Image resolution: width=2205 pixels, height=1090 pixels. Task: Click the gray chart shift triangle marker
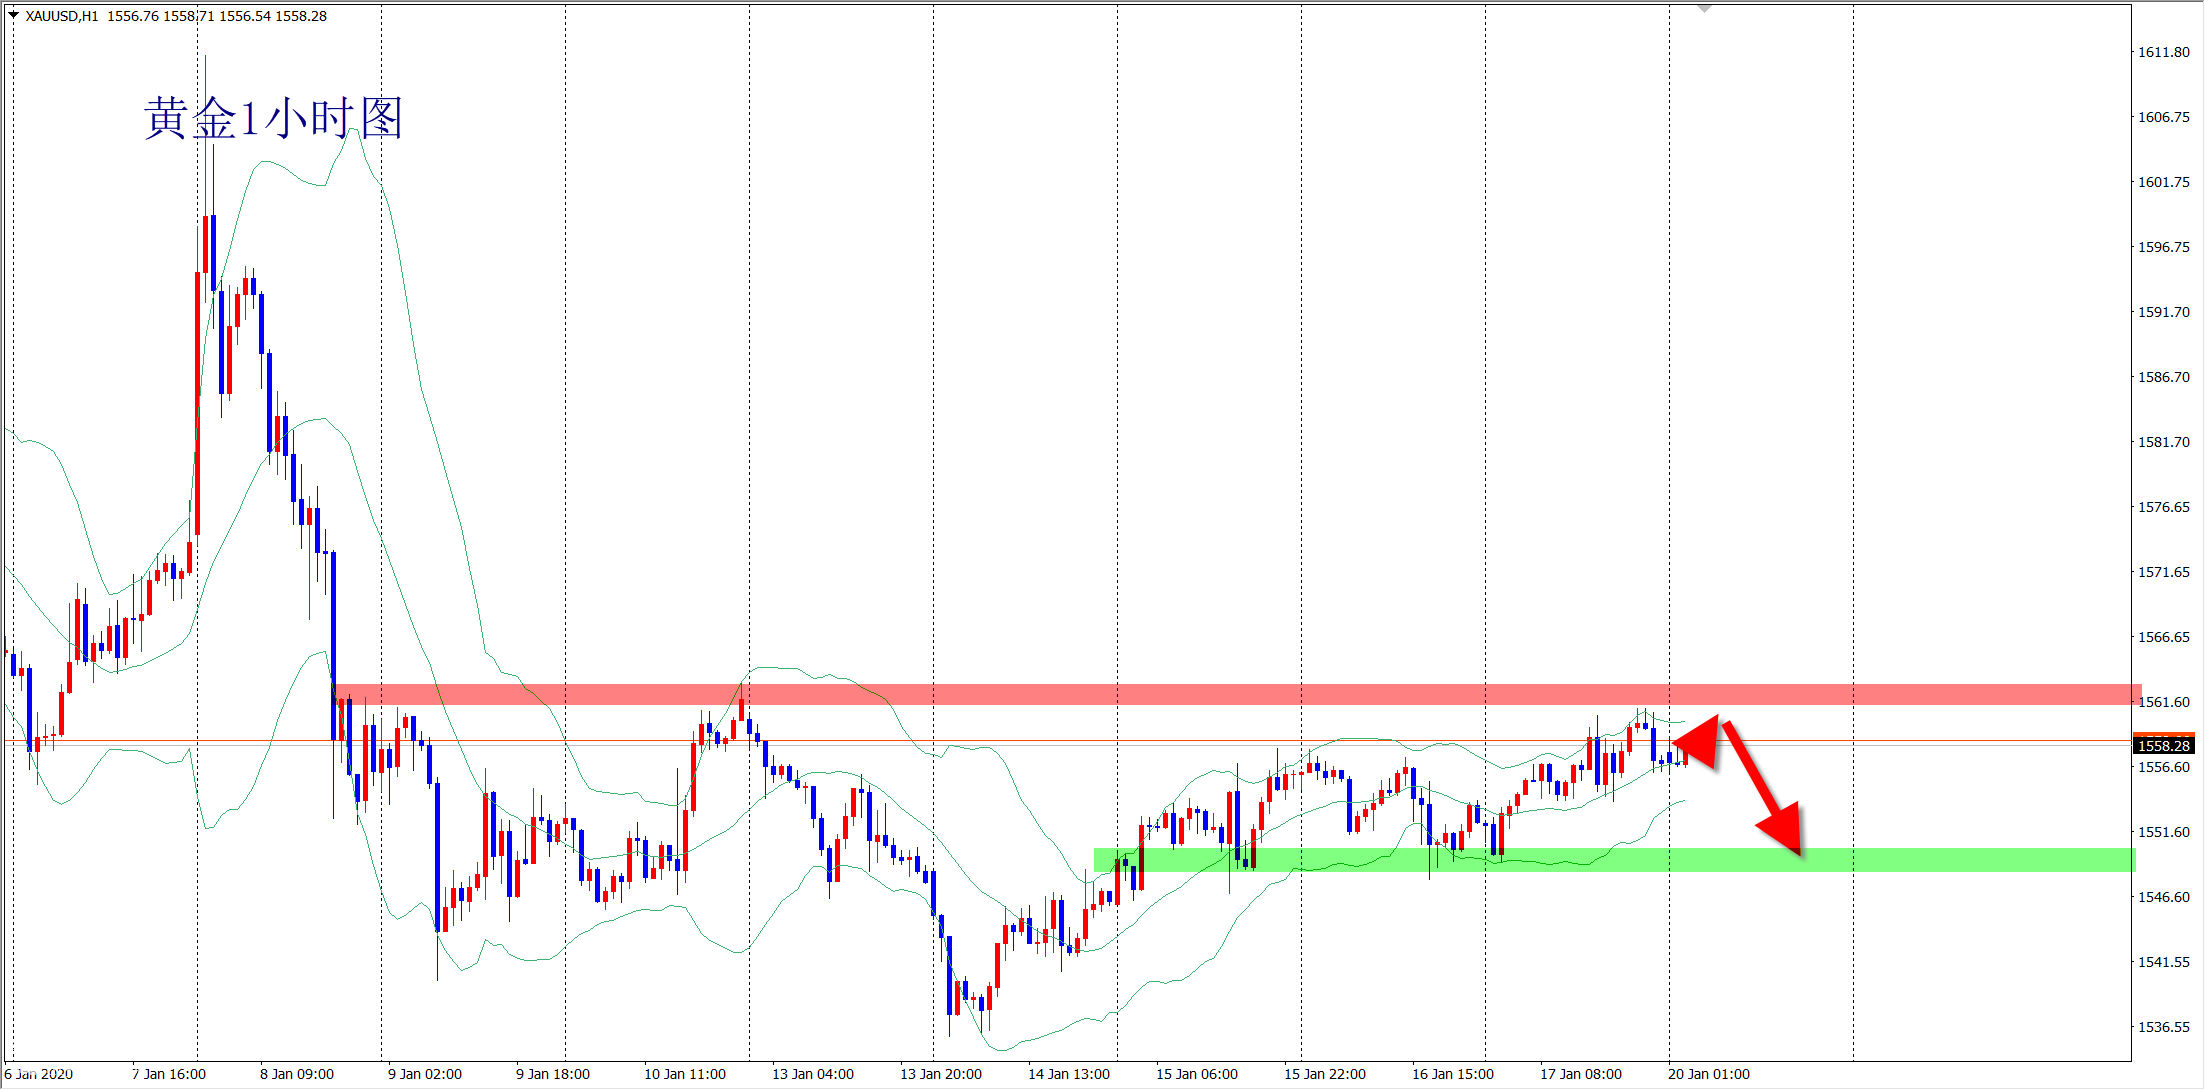click(1705, 8)
